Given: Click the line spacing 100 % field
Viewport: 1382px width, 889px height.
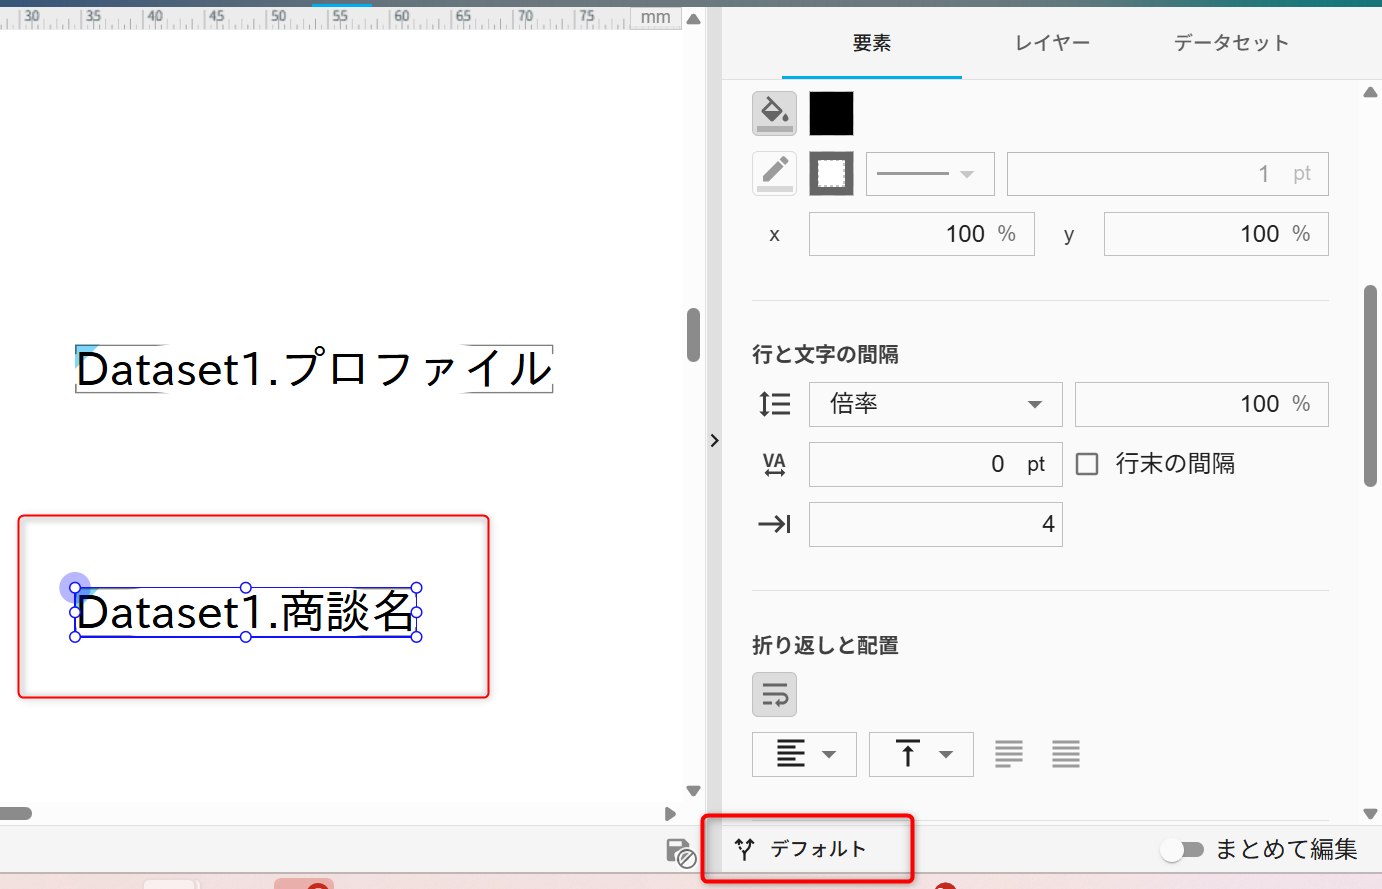Looking at the screenshot, I should pyautogui.click(x=1202, y=404).
